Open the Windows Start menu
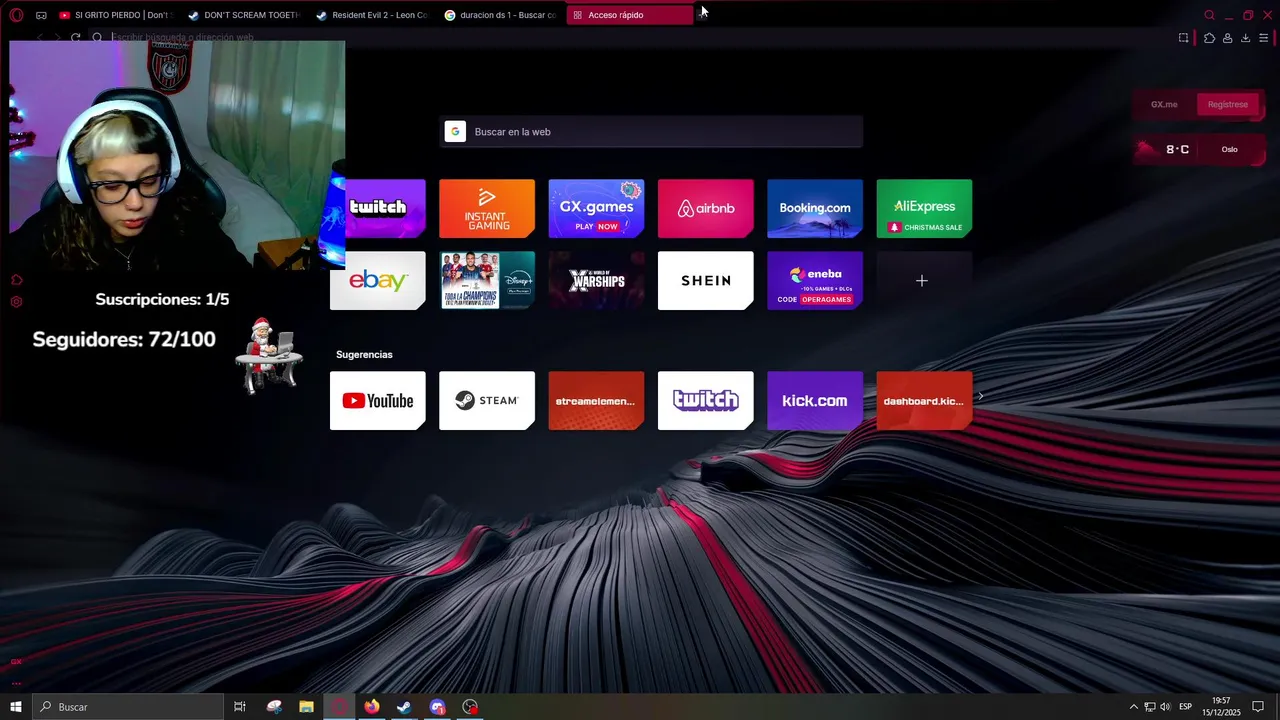 [x=15, y=707]
